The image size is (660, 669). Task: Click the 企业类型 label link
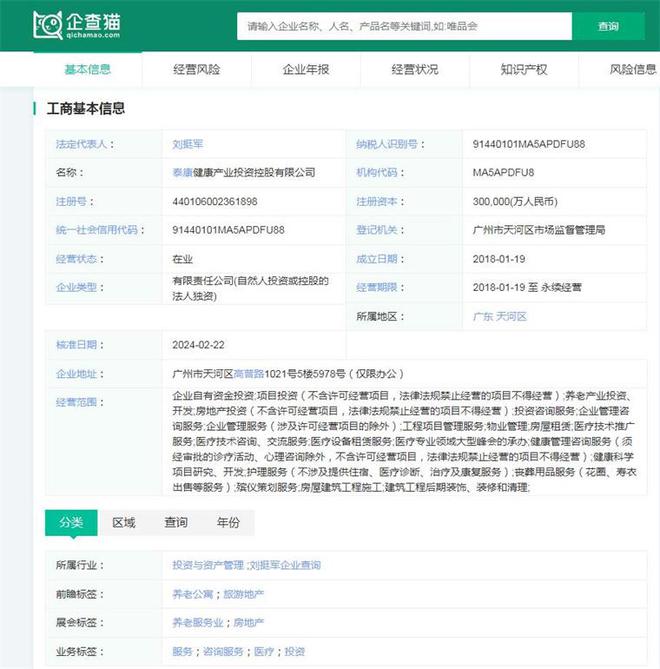coord(76,287)
